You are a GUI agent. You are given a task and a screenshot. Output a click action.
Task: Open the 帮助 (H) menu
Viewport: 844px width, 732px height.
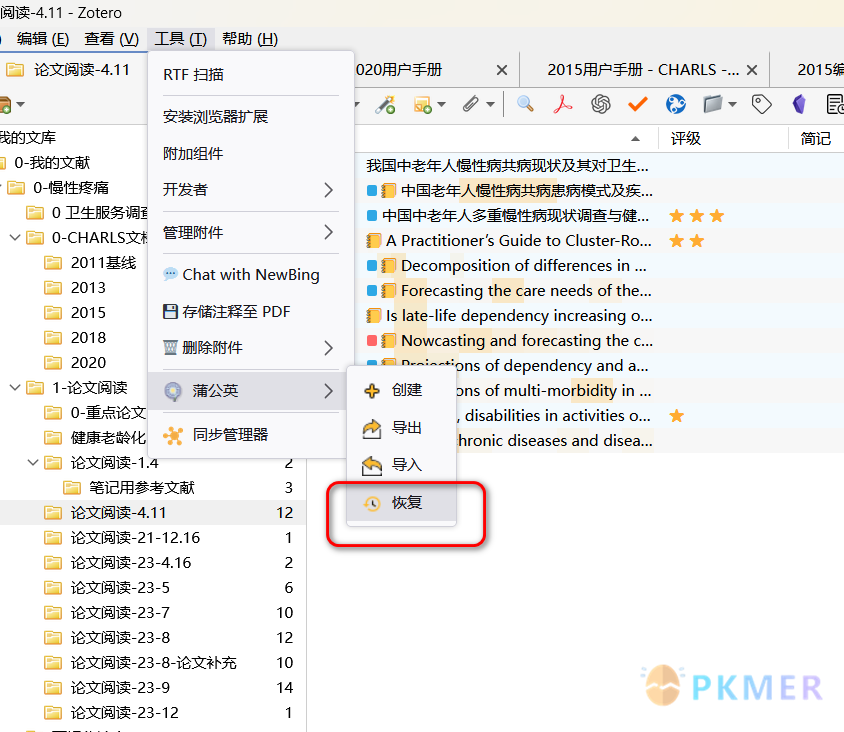pyautogui.click(x=250, y=39)
